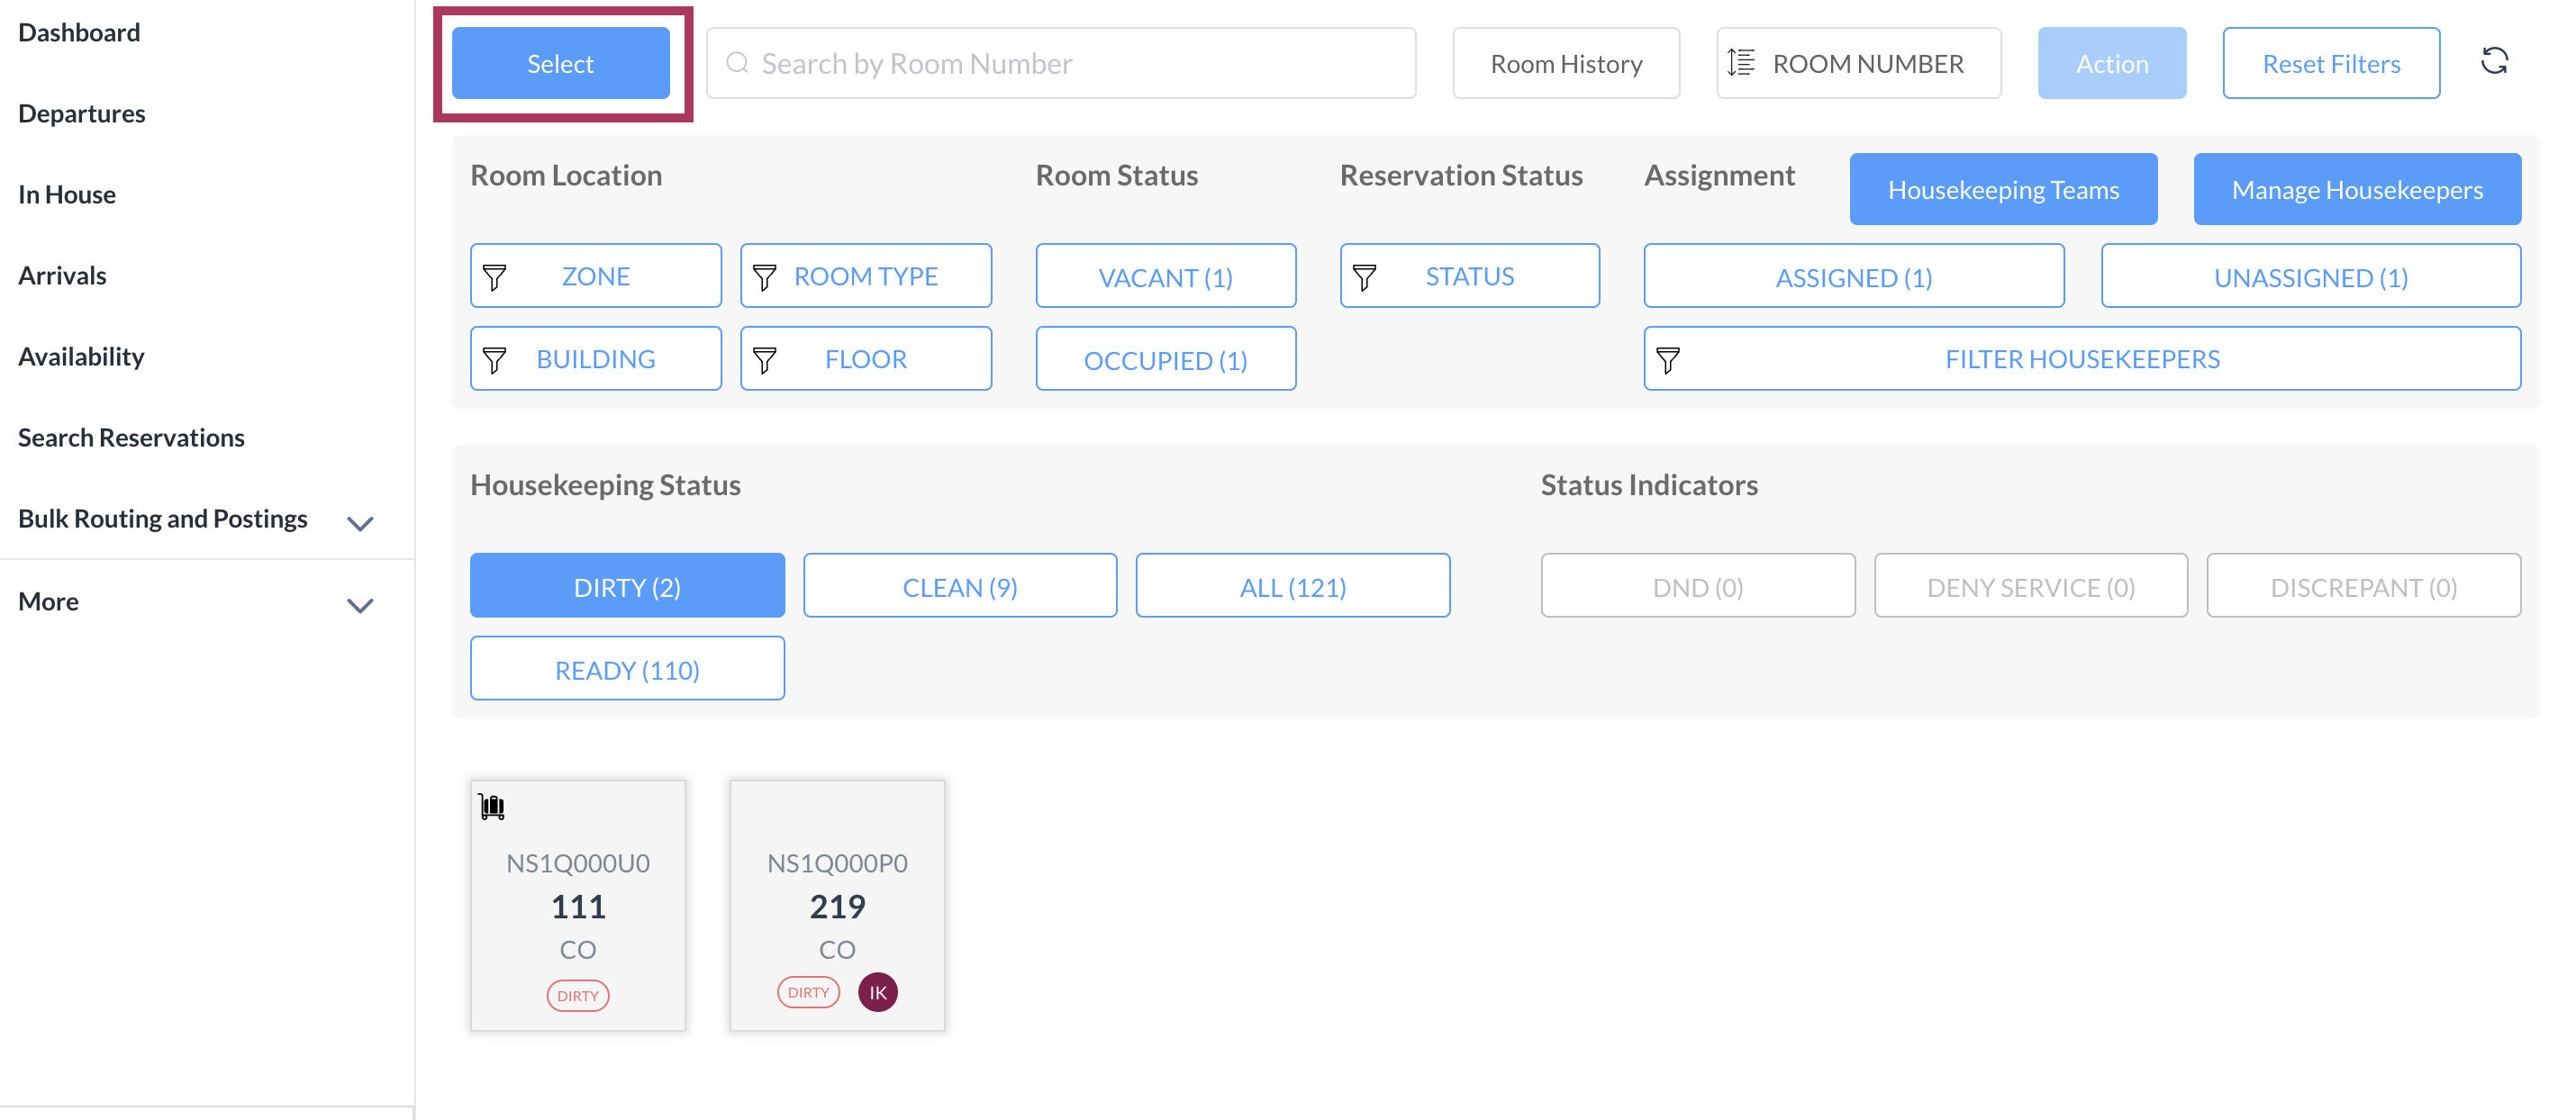Click the refresh icon at top right

click(x=2493, y=62)
